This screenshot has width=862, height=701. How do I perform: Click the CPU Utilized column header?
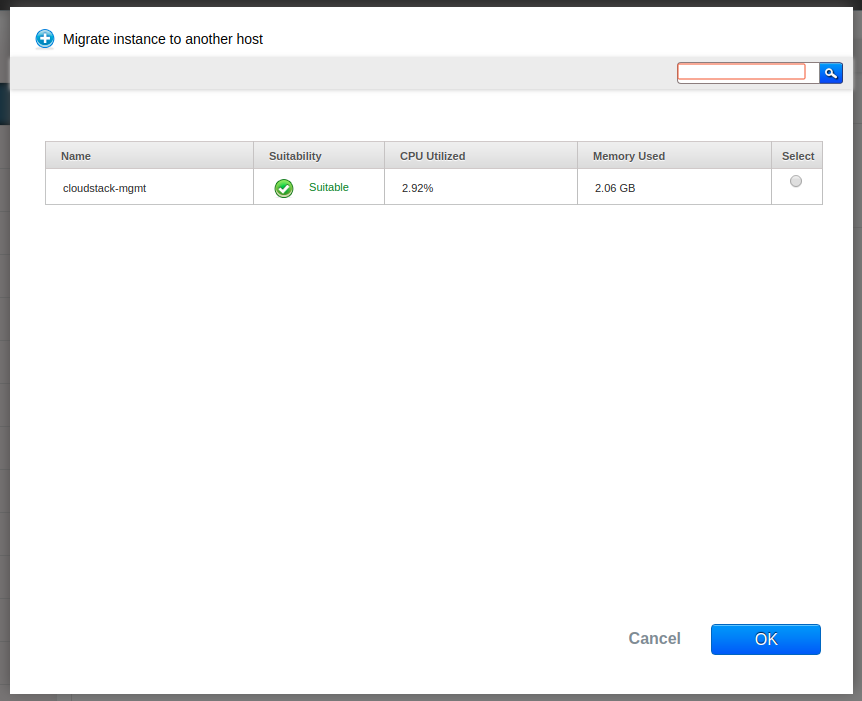pos(481,156)
